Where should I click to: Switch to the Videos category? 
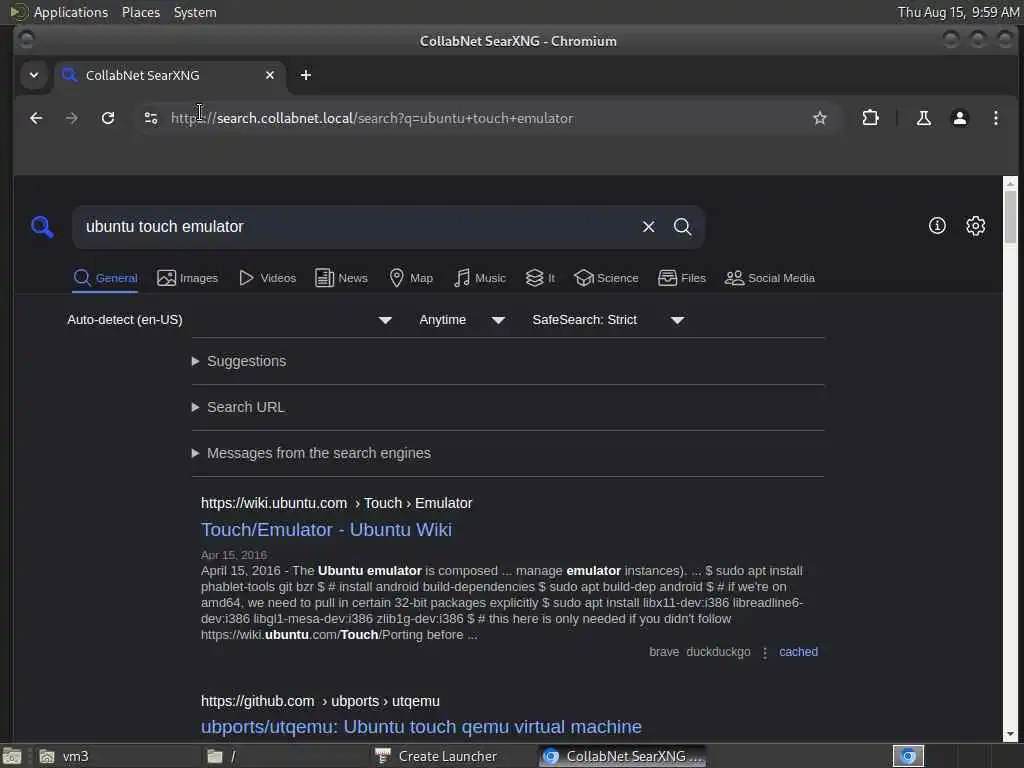tap(268, 278)
